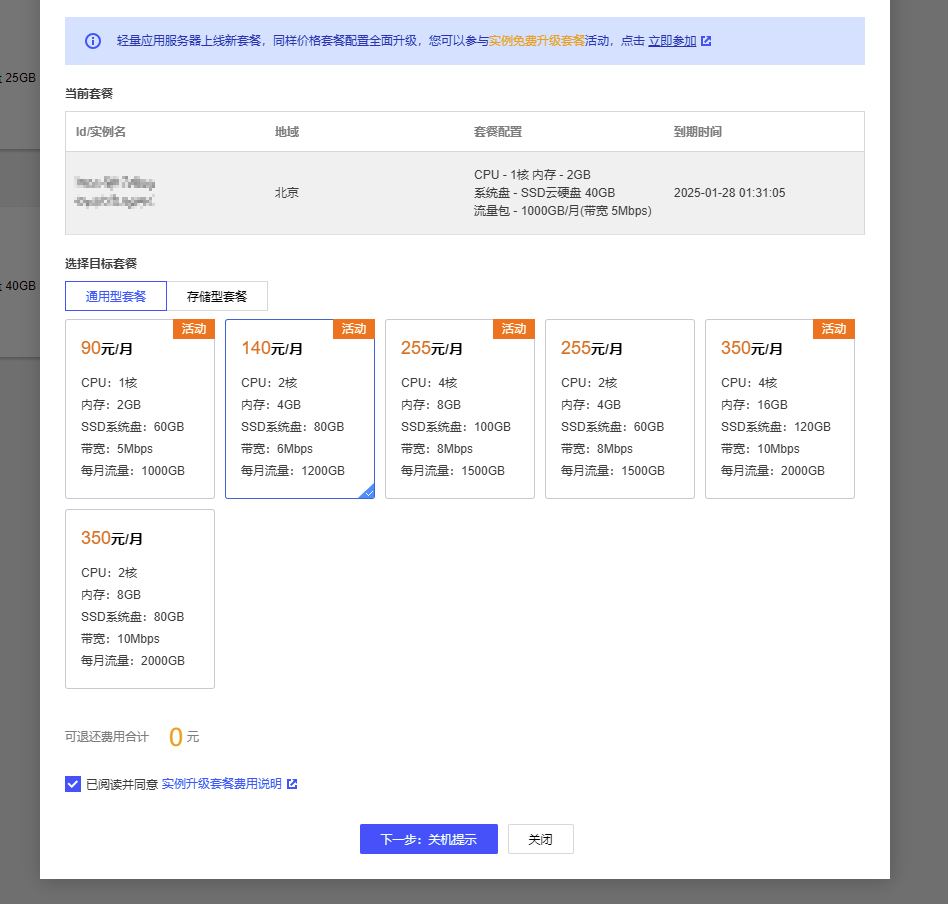Uncheck the 已阅读并同意 agreement checkbox
The width and height of the screenshot is (948, 904).
tap(73, 784)
